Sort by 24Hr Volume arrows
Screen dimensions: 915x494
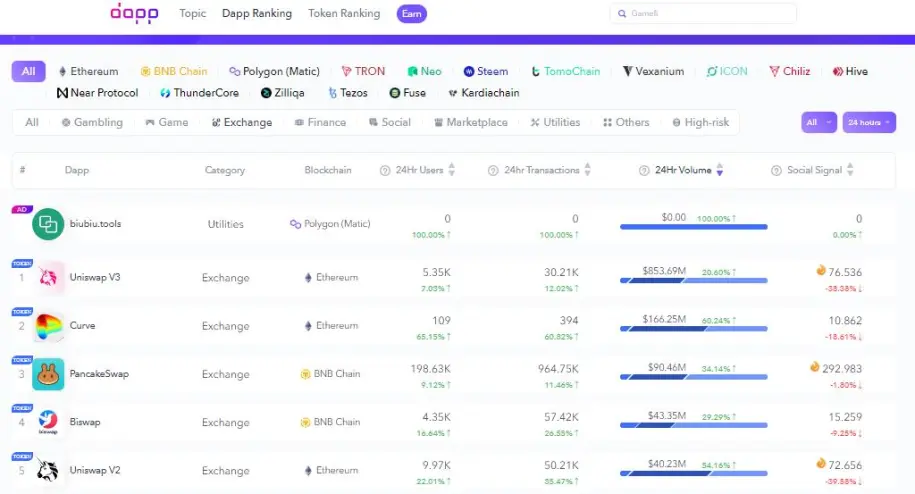click(x=720, y=170)
